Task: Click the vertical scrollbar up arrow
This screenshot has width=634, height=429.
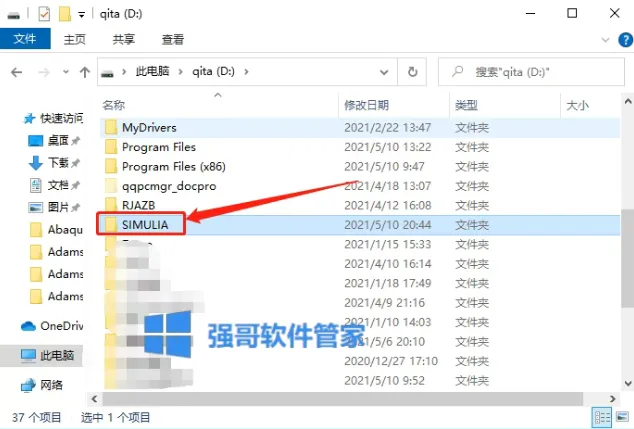Action: pos(628,101)
